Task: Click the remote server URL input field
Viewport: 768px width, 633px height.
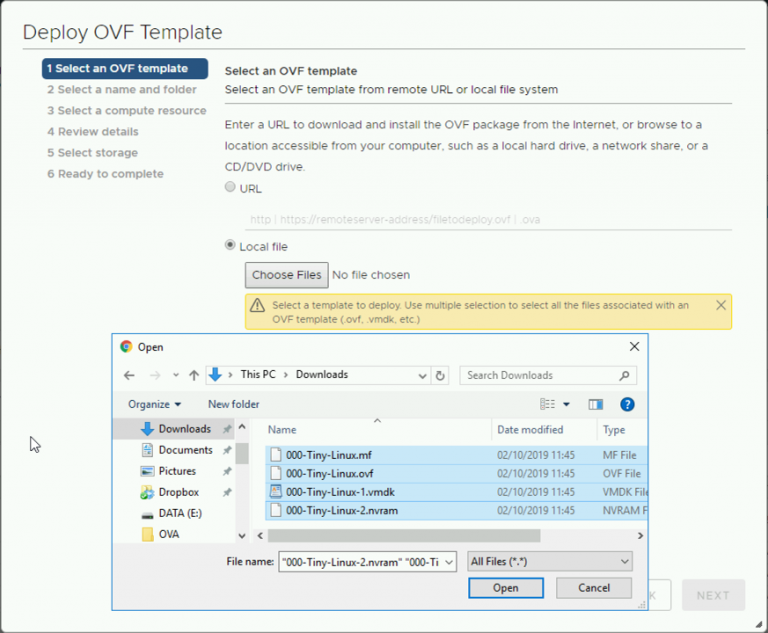Action: click(x=488, y=219)
